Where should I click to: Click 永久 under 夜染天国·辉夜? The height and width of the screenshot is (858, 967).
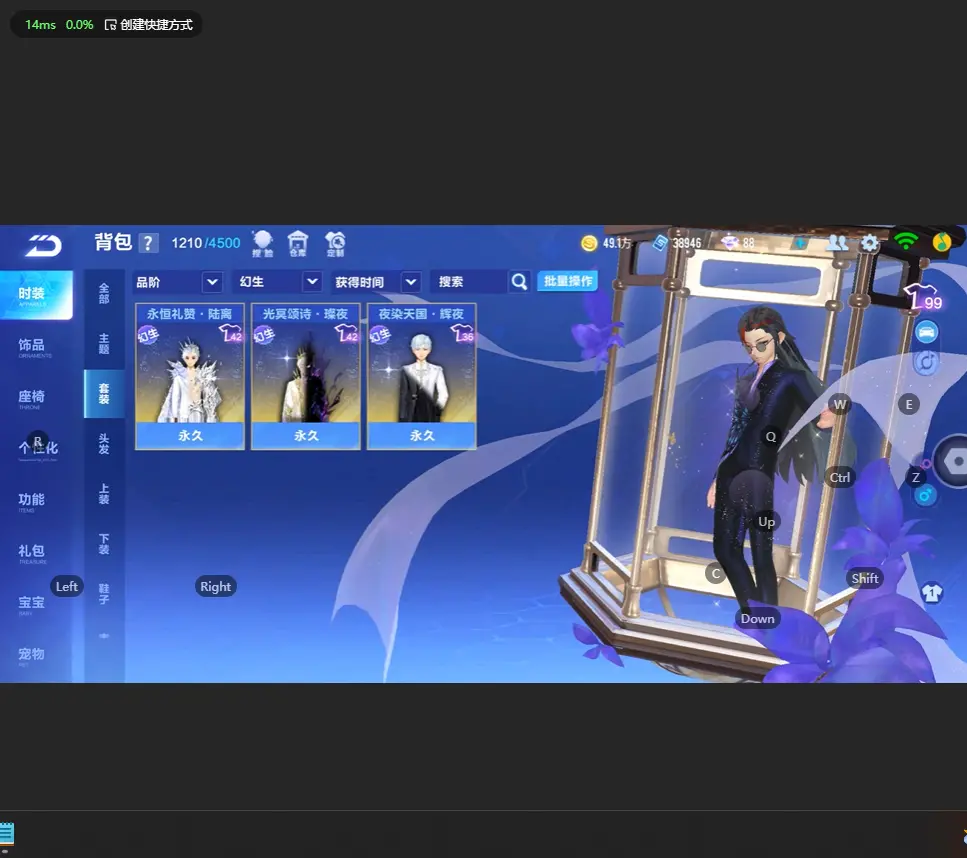pyautogui.click(x=422, y=435)
